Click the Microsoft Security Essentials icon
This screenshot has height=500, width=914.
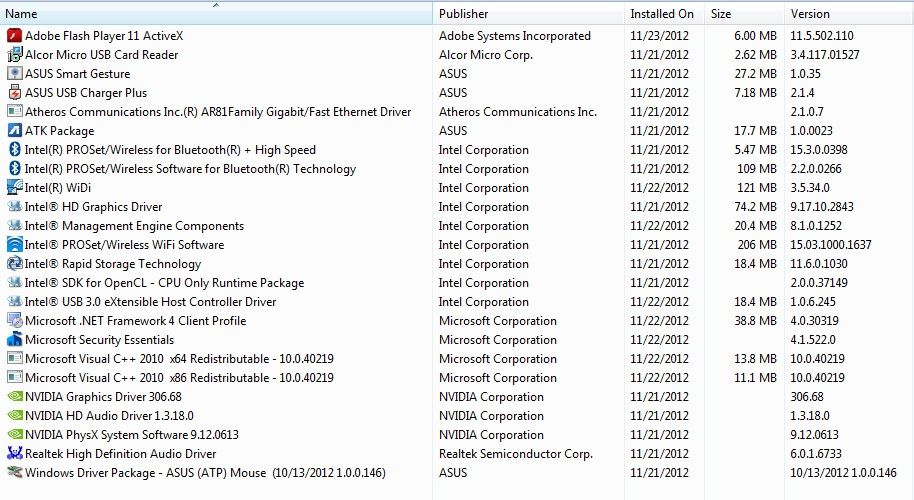(15, 340)
